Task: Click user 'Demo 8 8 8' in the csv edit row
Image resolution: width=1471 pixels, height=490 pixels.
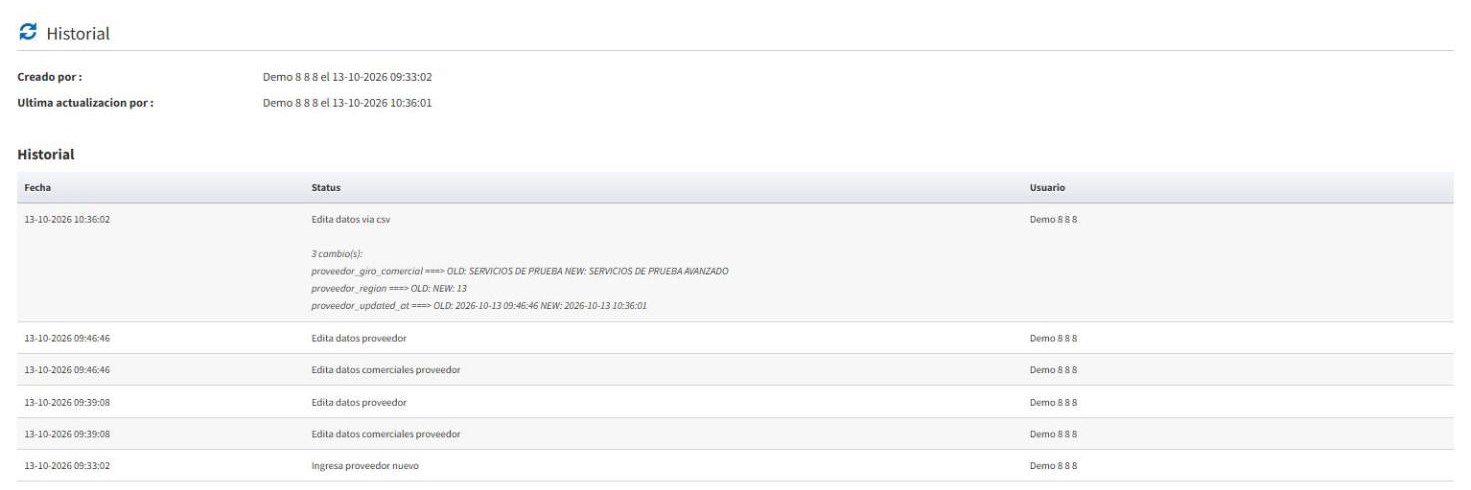Action: pyautogui.click(x=1053, y=219)
